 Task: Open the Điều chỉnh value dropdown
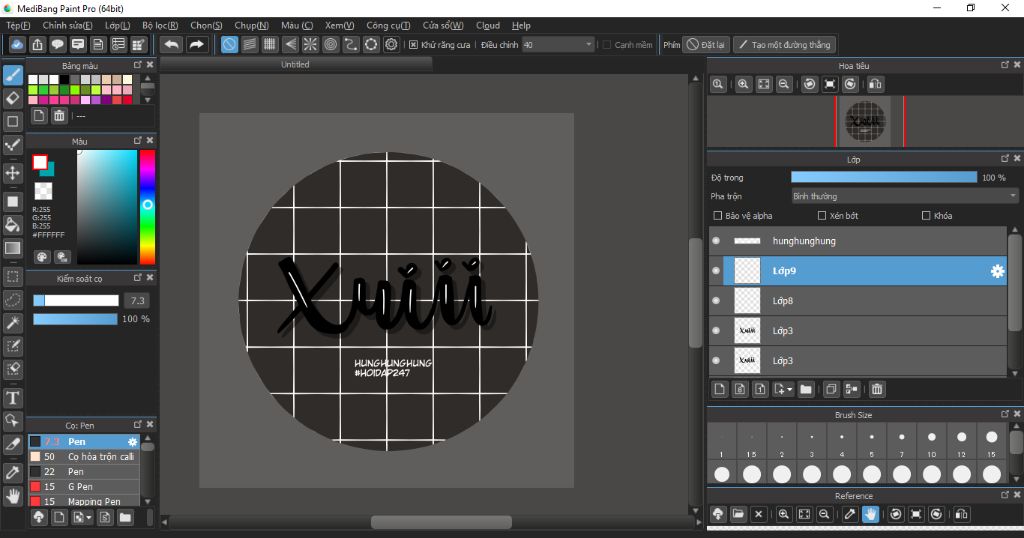(x=558, y=44)
